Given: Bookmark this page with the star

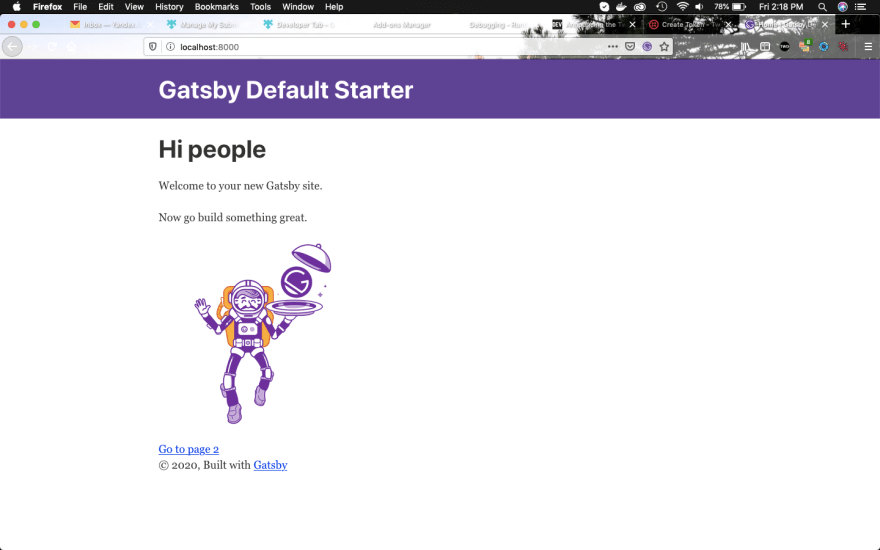Looking at the screenshot, I should click(664, 47).
